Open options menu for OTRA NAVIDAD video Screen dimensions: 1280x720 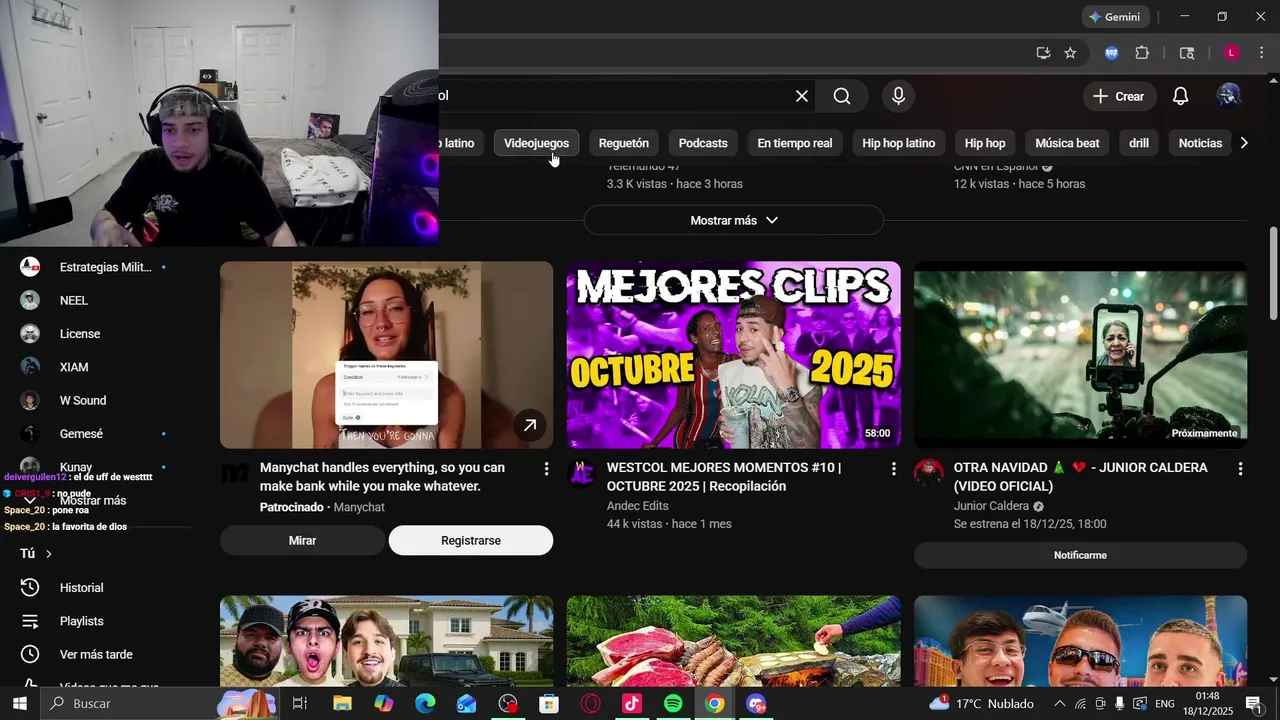tap(1240, 468)
